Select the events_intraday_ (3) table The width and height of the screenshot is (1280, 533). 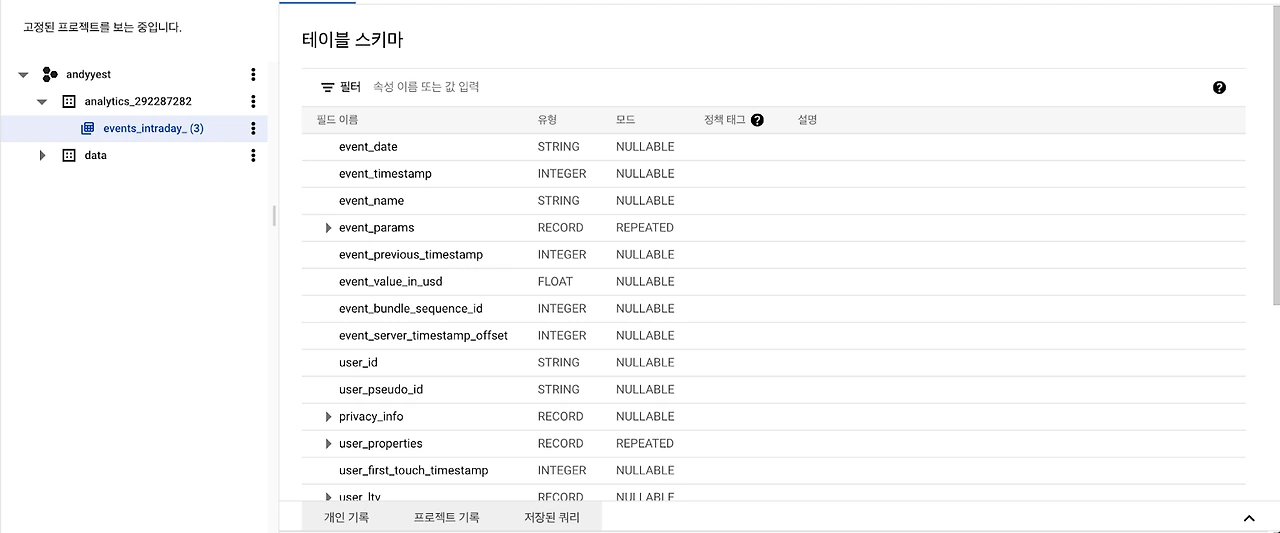point(153,128)
